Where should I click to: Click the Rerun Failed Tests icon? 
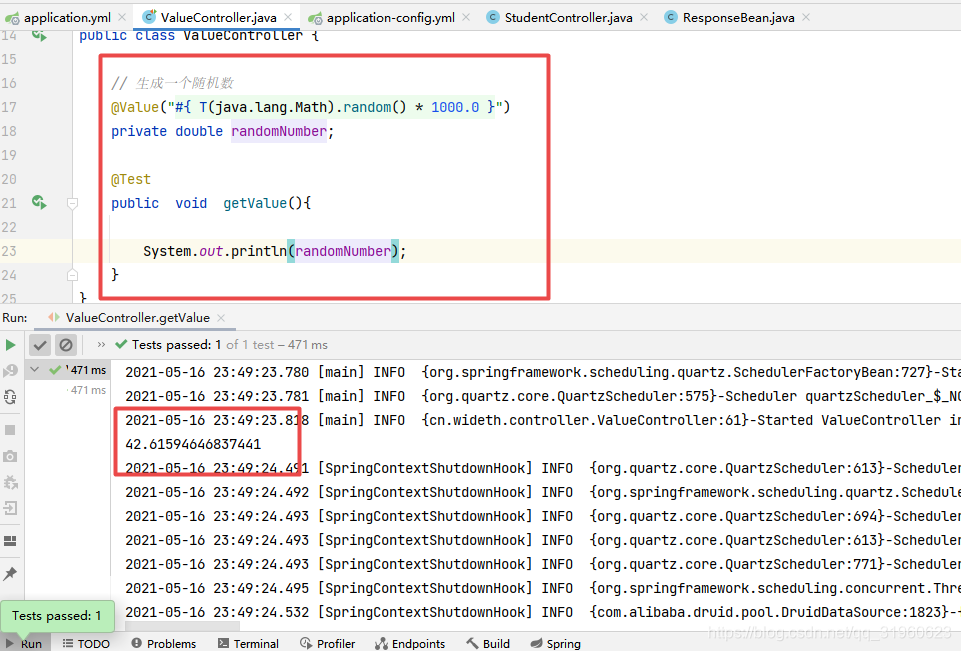[10, 370]
